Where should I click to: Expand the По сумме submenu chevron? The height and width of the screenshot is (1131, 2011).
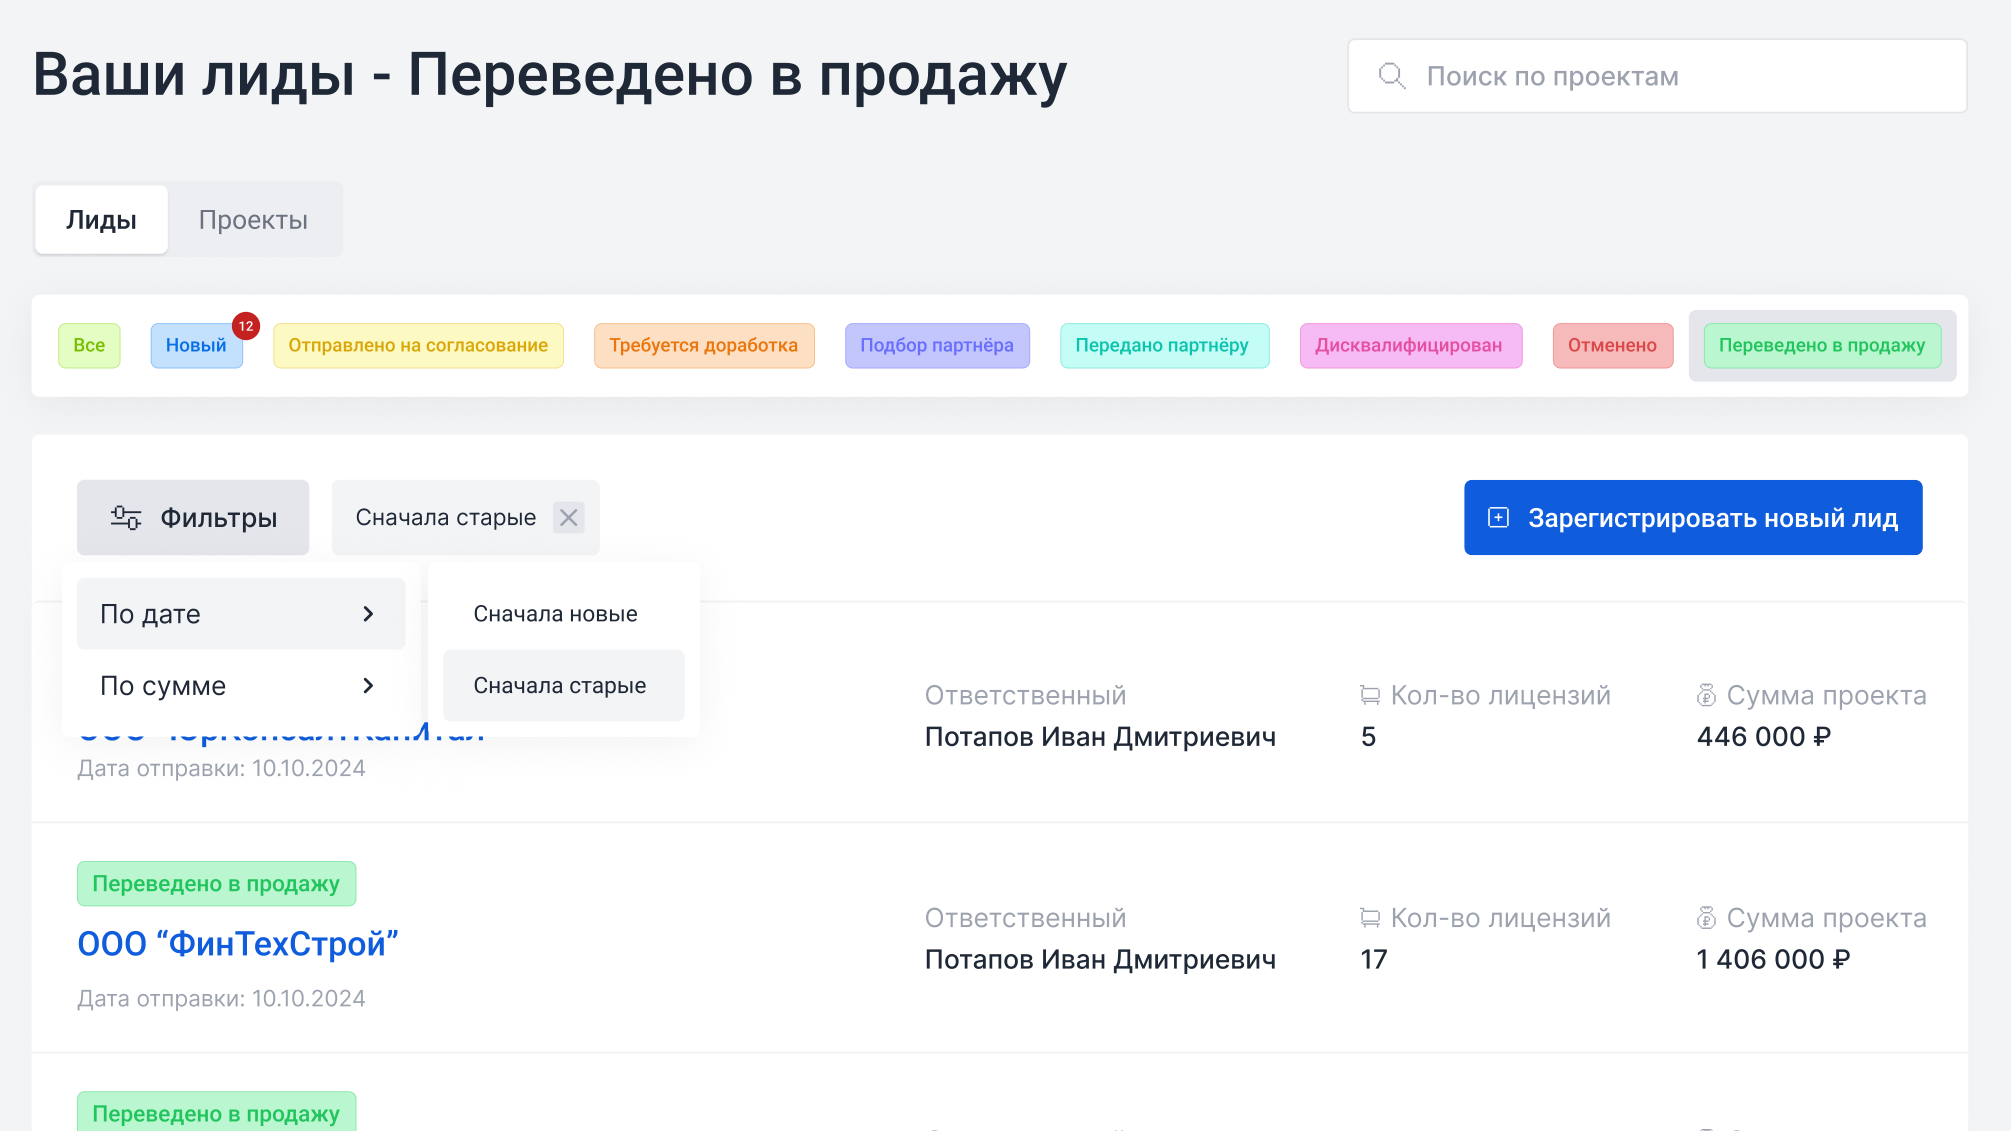(368, 686)
